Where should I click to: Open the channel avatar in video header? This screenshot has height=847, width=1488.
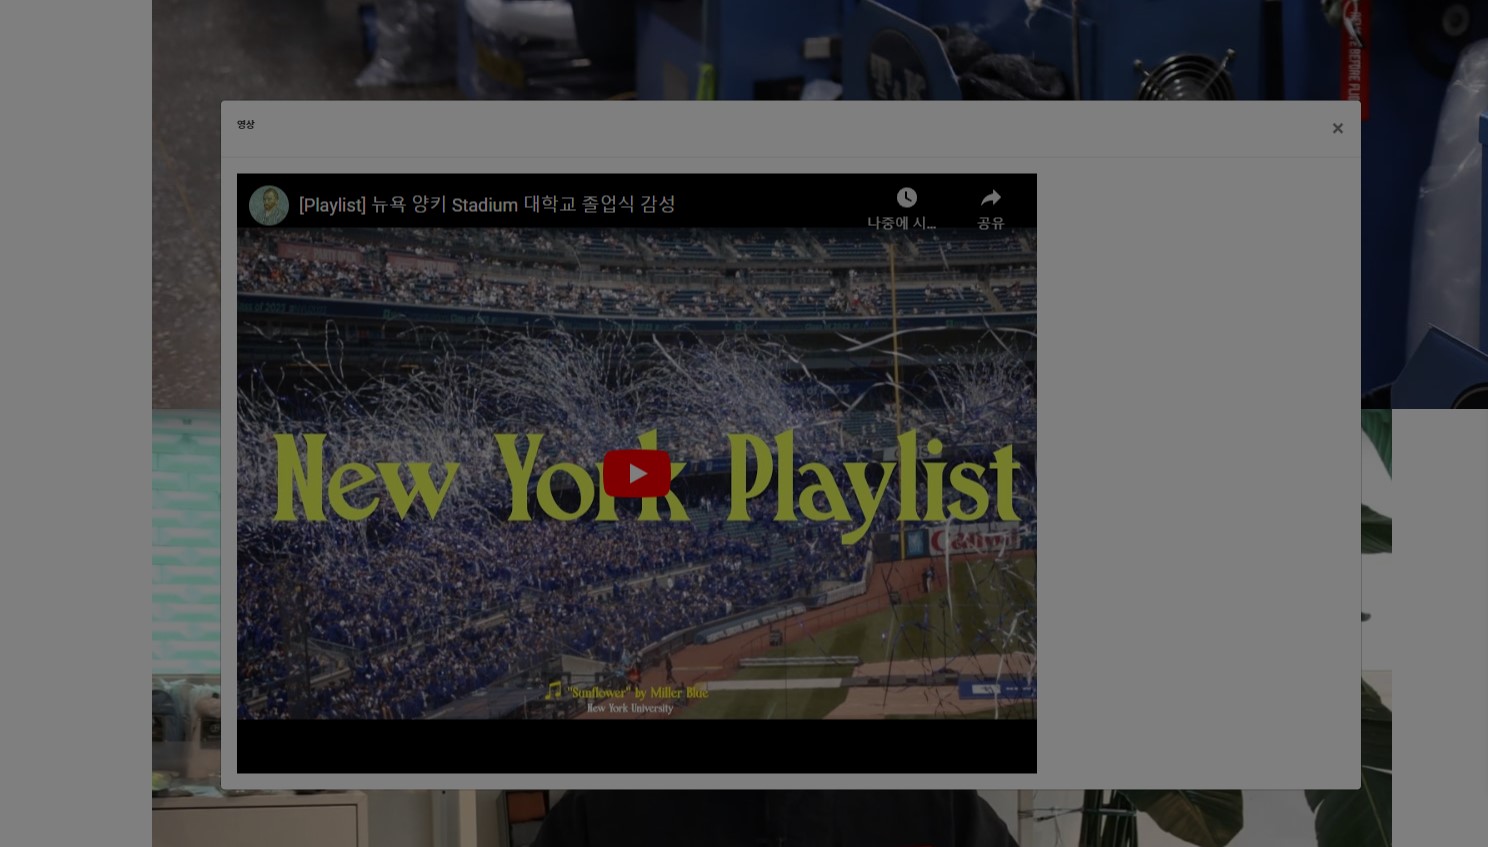coord(269,205)
